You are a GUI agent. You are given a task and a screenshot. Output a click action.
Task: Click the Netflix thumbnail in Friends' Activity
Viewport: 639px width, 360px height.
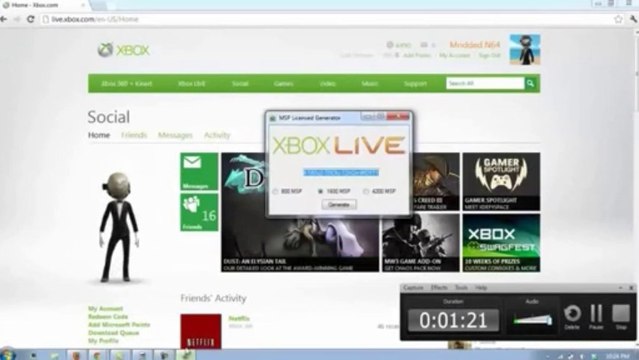(x=201, y=331)
